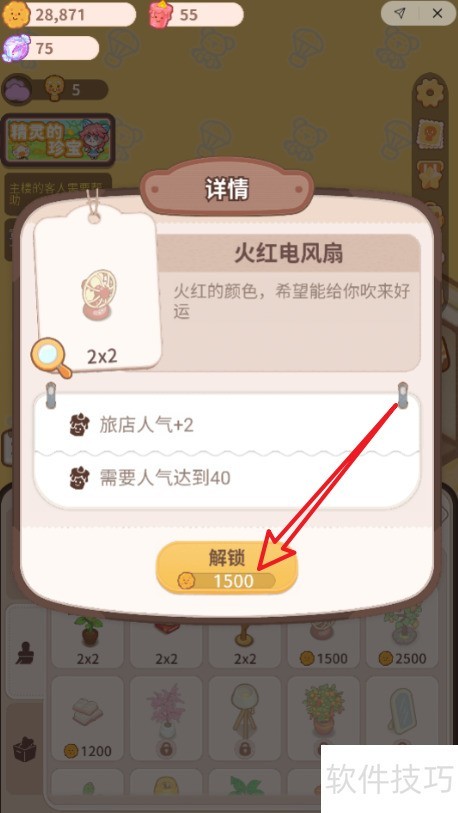Select the fan item priced 1500
Viewport: 458px width, 813px height.
pyautogui.click(x=324, y=640)
